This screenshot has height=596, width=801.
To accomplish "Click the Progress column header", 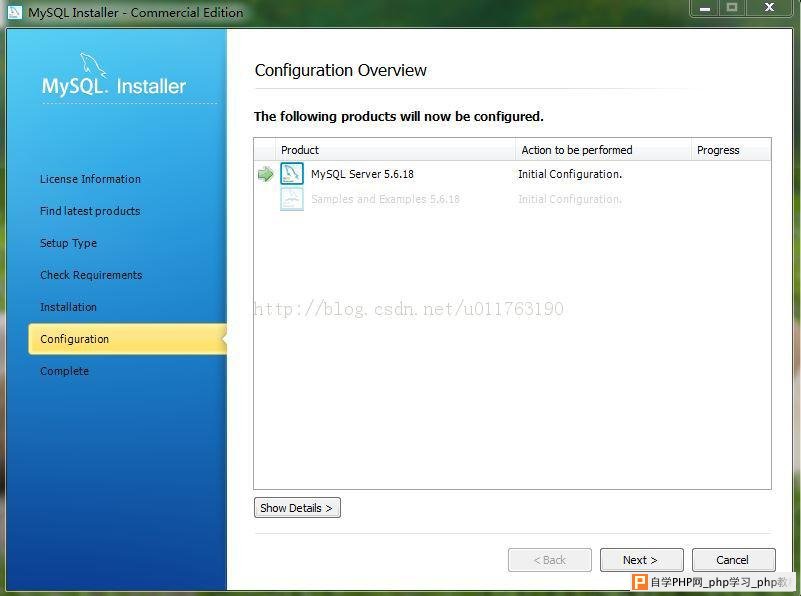I will point(731,150).
